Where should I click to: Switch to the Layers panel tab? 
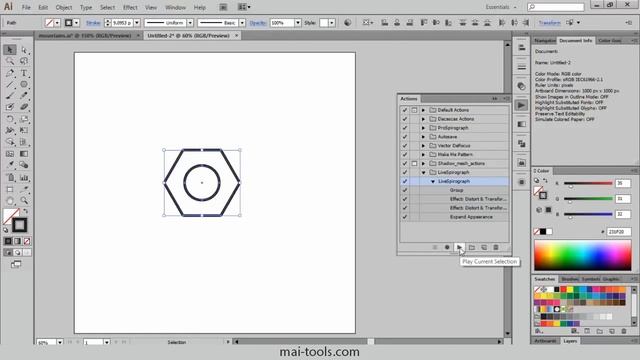tap(570, 341)
